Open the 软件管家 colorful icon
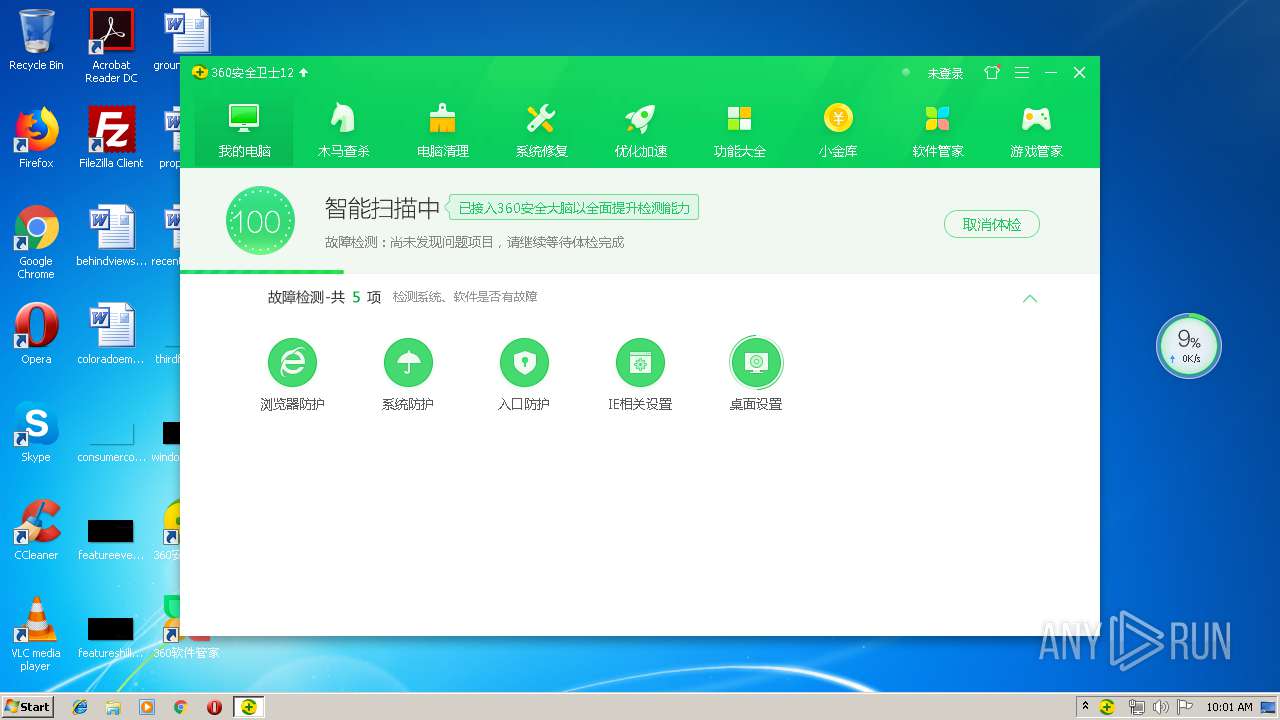 (937, 119)
